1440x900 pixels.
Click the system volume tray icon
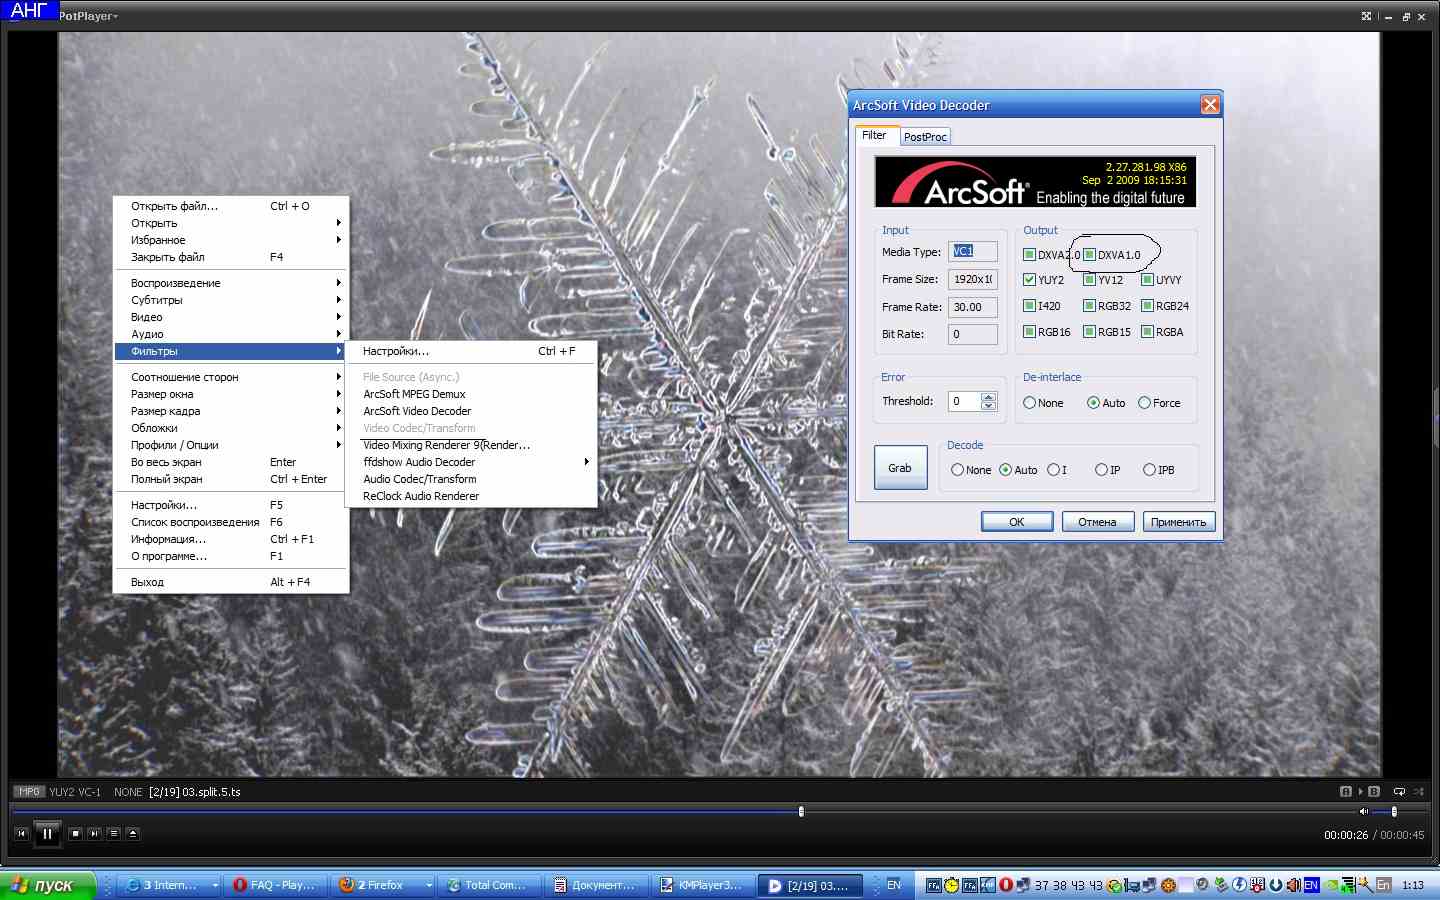pyautogui.click(x=1293, y=885)
